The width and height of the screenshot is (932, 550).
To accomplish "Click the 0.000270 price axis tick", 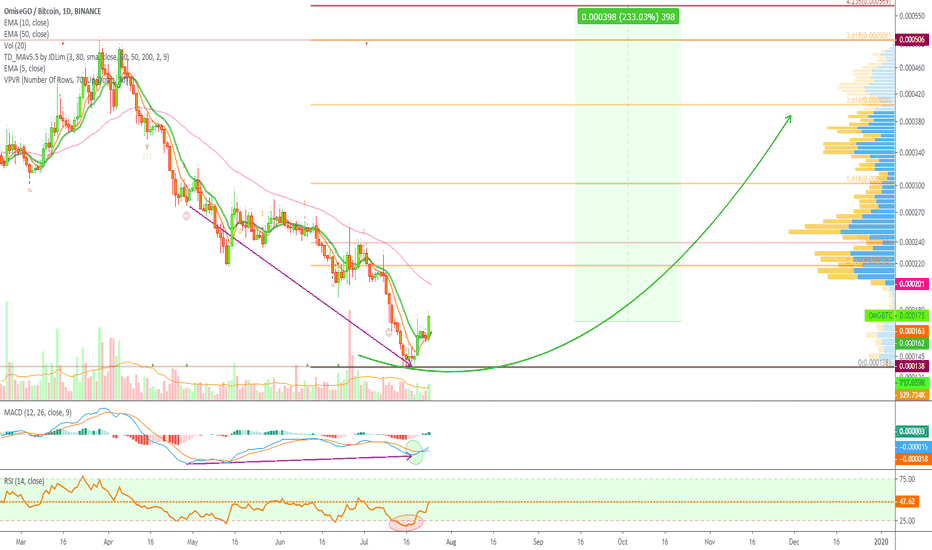I will [912, 212].
